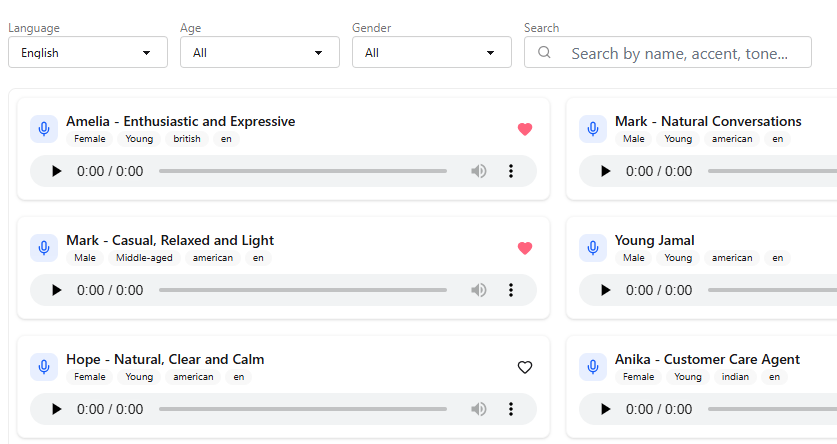Click microphone icon beside Amelia voice

(x=44, y=129)
